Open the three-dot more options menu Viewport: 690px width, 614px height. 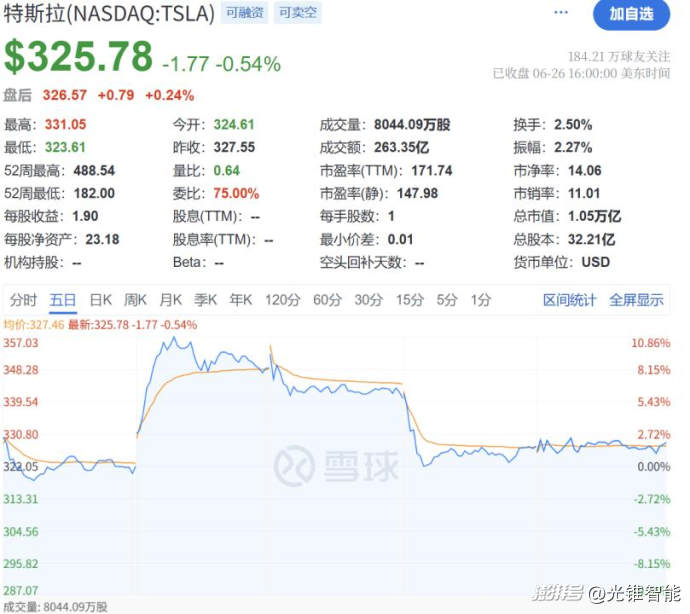(x=561, y=12)
